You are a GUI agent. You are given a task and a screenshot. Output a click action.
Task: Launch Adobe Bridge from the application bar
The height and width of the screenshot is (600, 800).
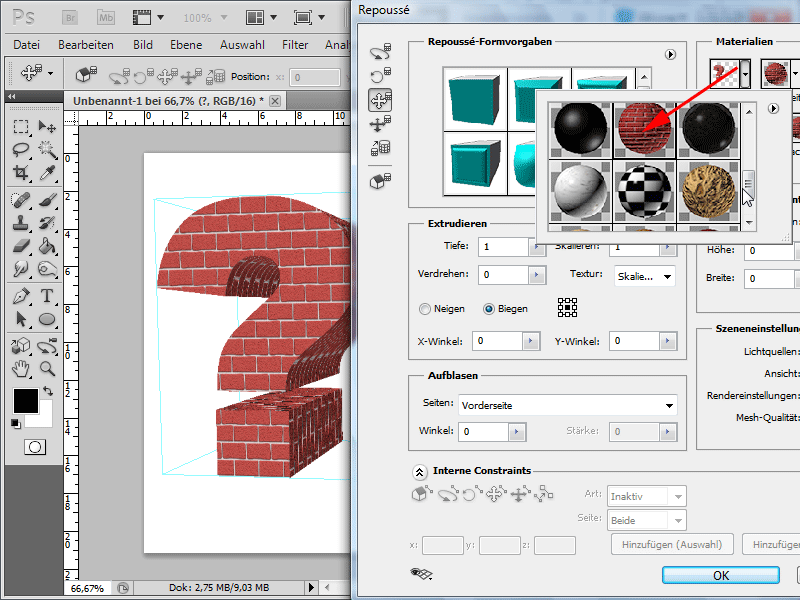coord(70,18)
